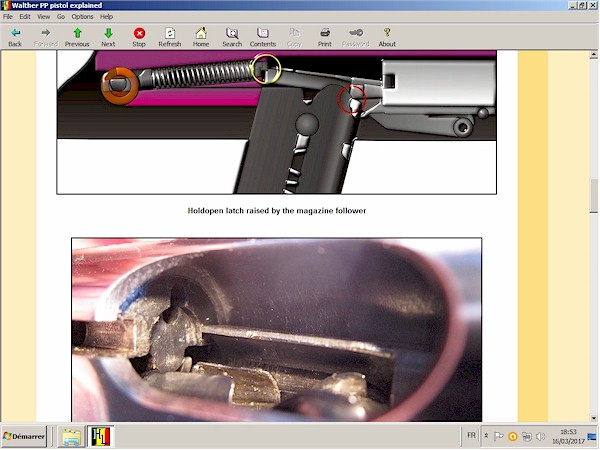
Task: Click the volume speaker tray icon
Action: tap(540, 436)
